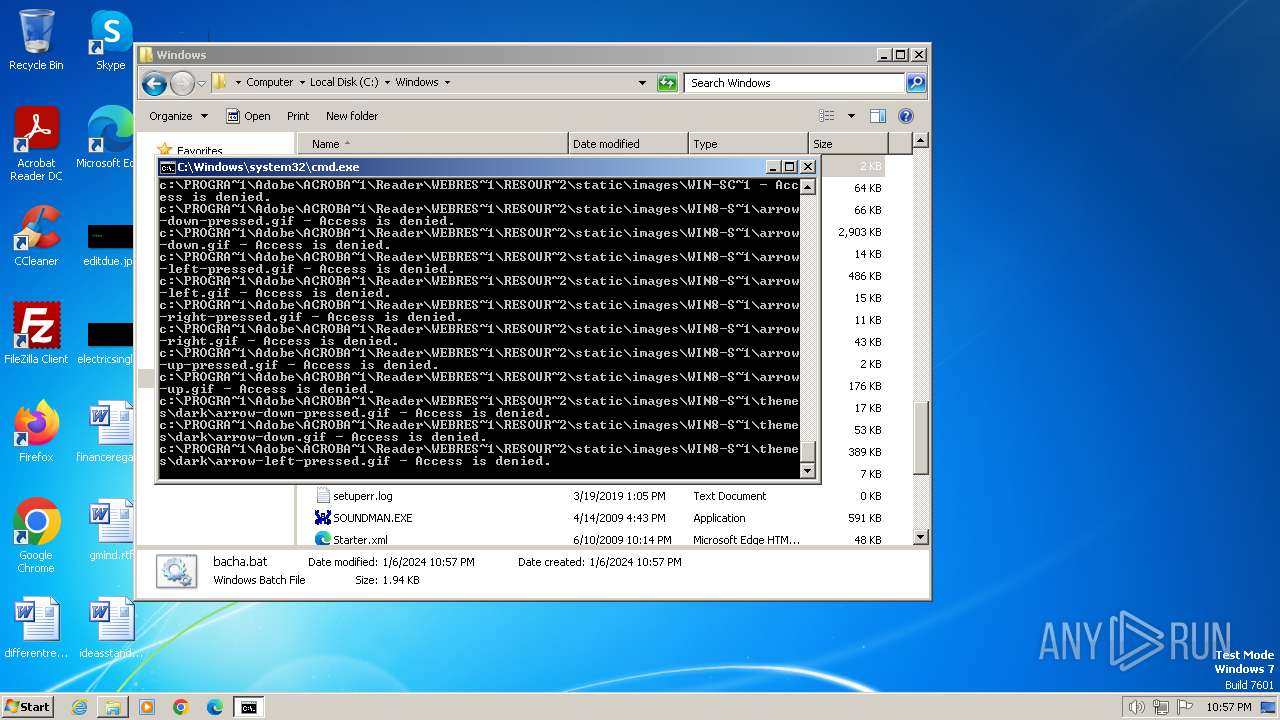Maximize the cmd.exe window
The height and width of the screenshot is (720, 1280).
tap(789, 167)
